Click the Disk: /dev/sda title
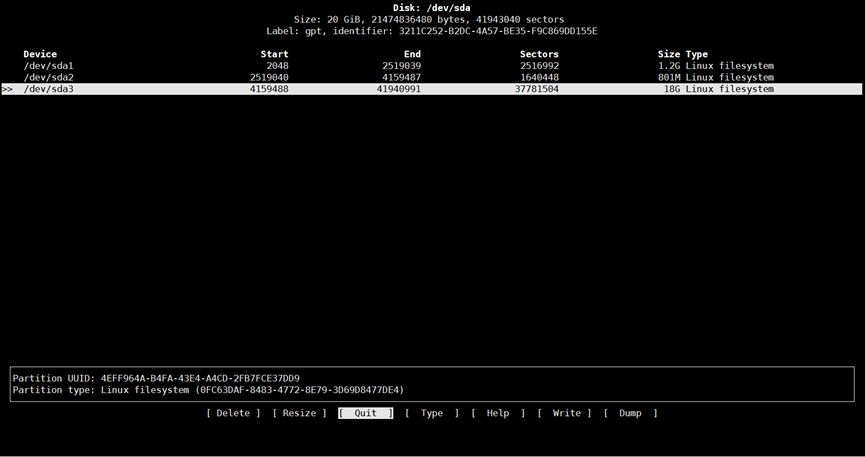865x457 pixels. click(431, 8)
